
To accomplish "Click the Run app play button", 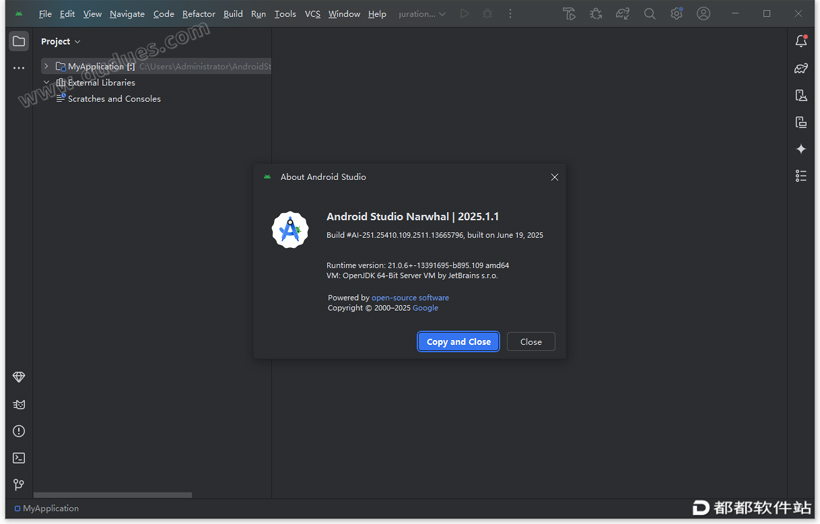I will coord(464,14).
